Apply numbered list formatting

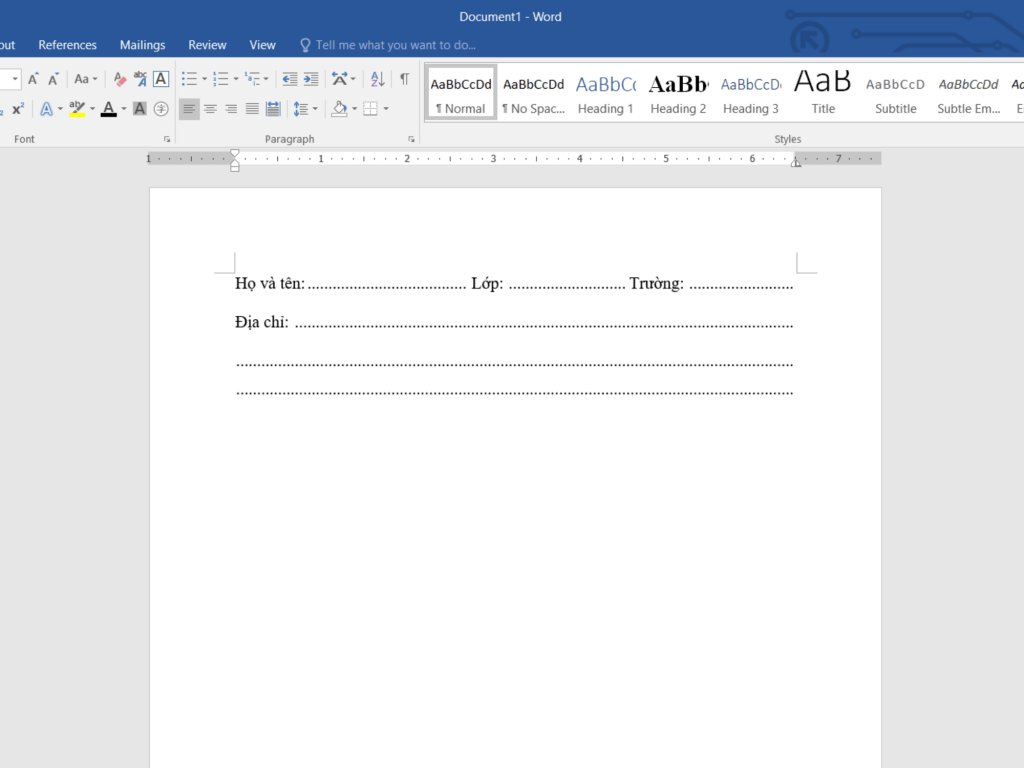coord(219,77)
